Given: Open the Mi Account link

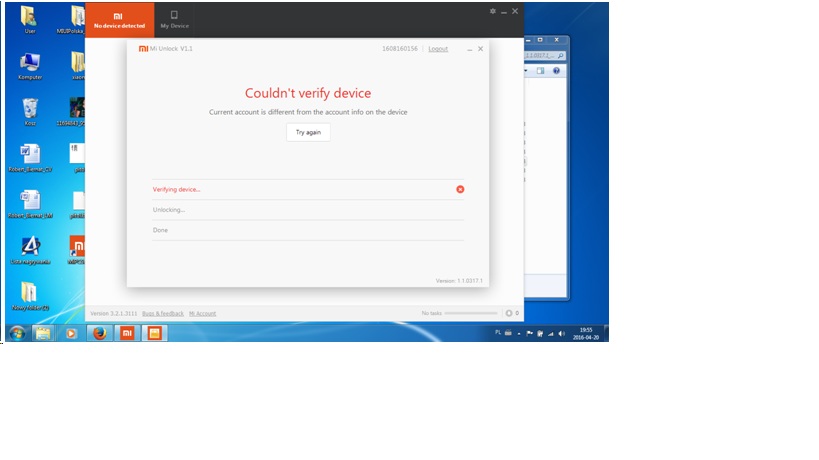Looking at the screenshot, I should coord(202,313).
